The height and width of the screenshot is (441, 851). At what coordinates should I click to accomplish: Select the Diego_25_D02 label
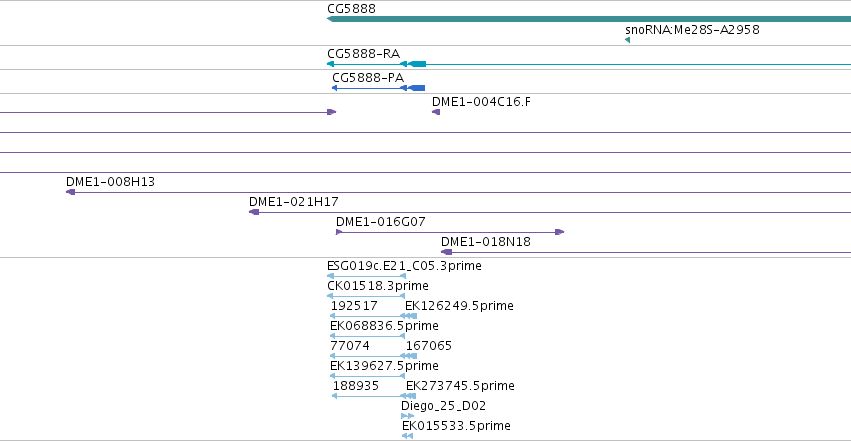click(443, 406)
